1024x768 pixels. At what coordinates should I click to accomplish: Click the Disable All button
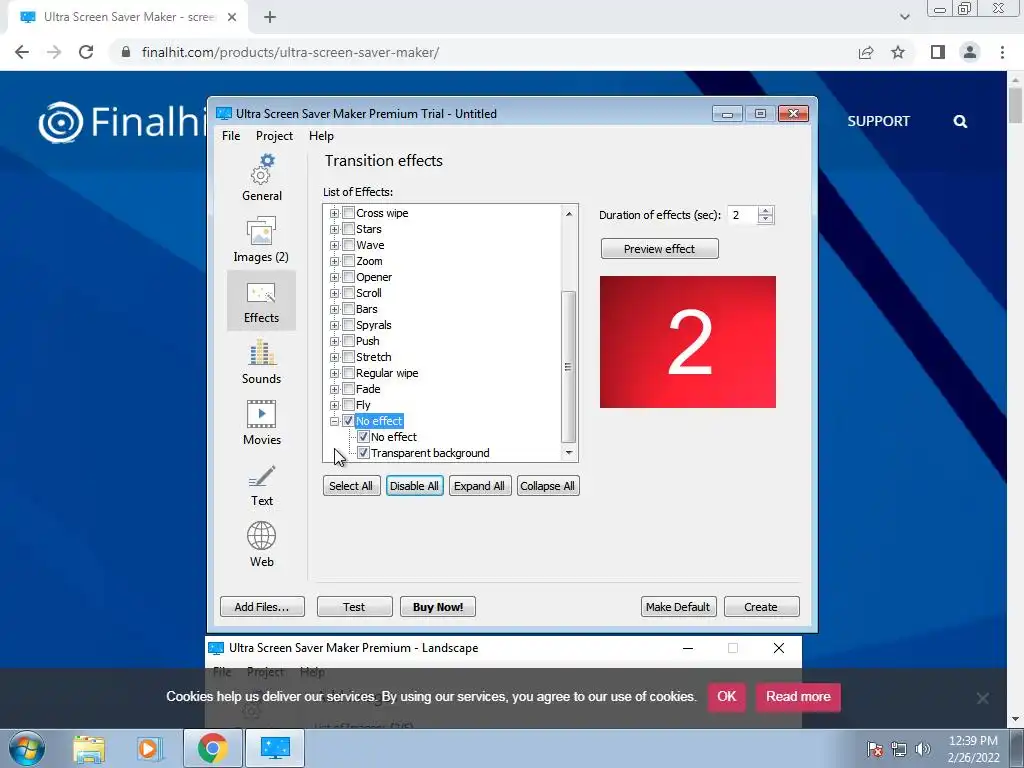coord(415,486)
